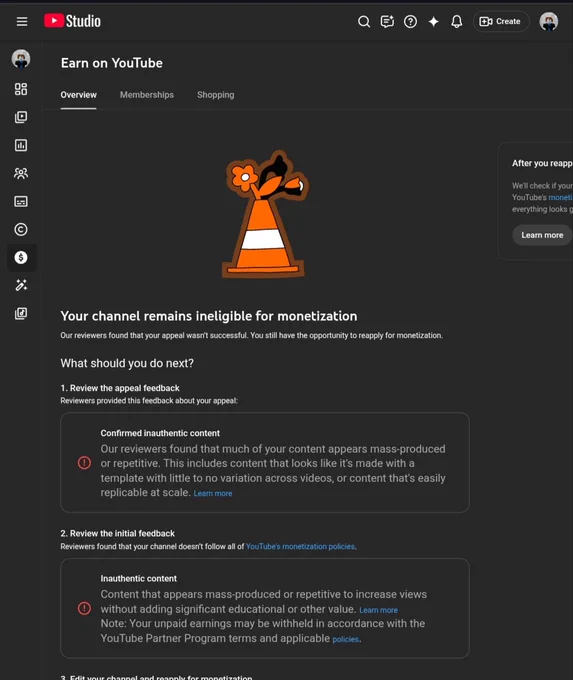
Task: Click the 'What should you do next?' heading
Action: (x=127, y=363)
